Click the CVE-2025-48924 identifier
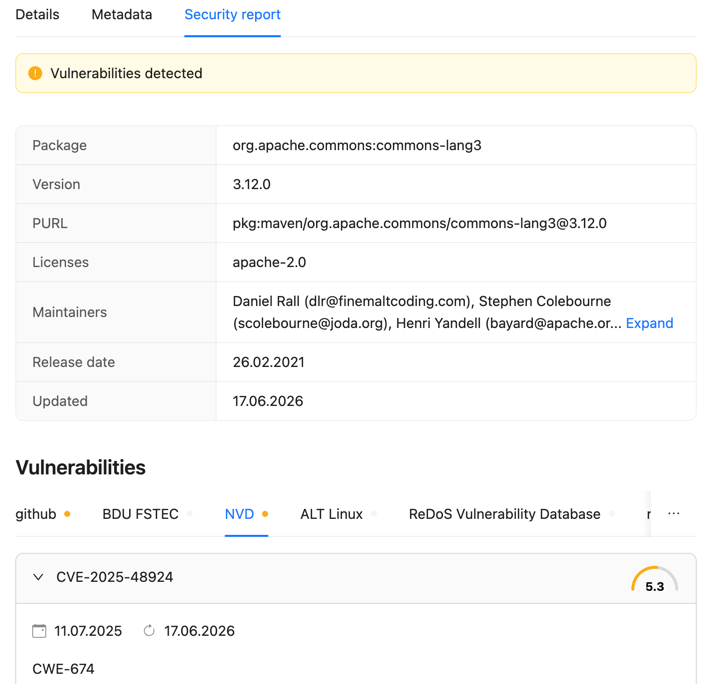711x684 pixels. [114, 577]
